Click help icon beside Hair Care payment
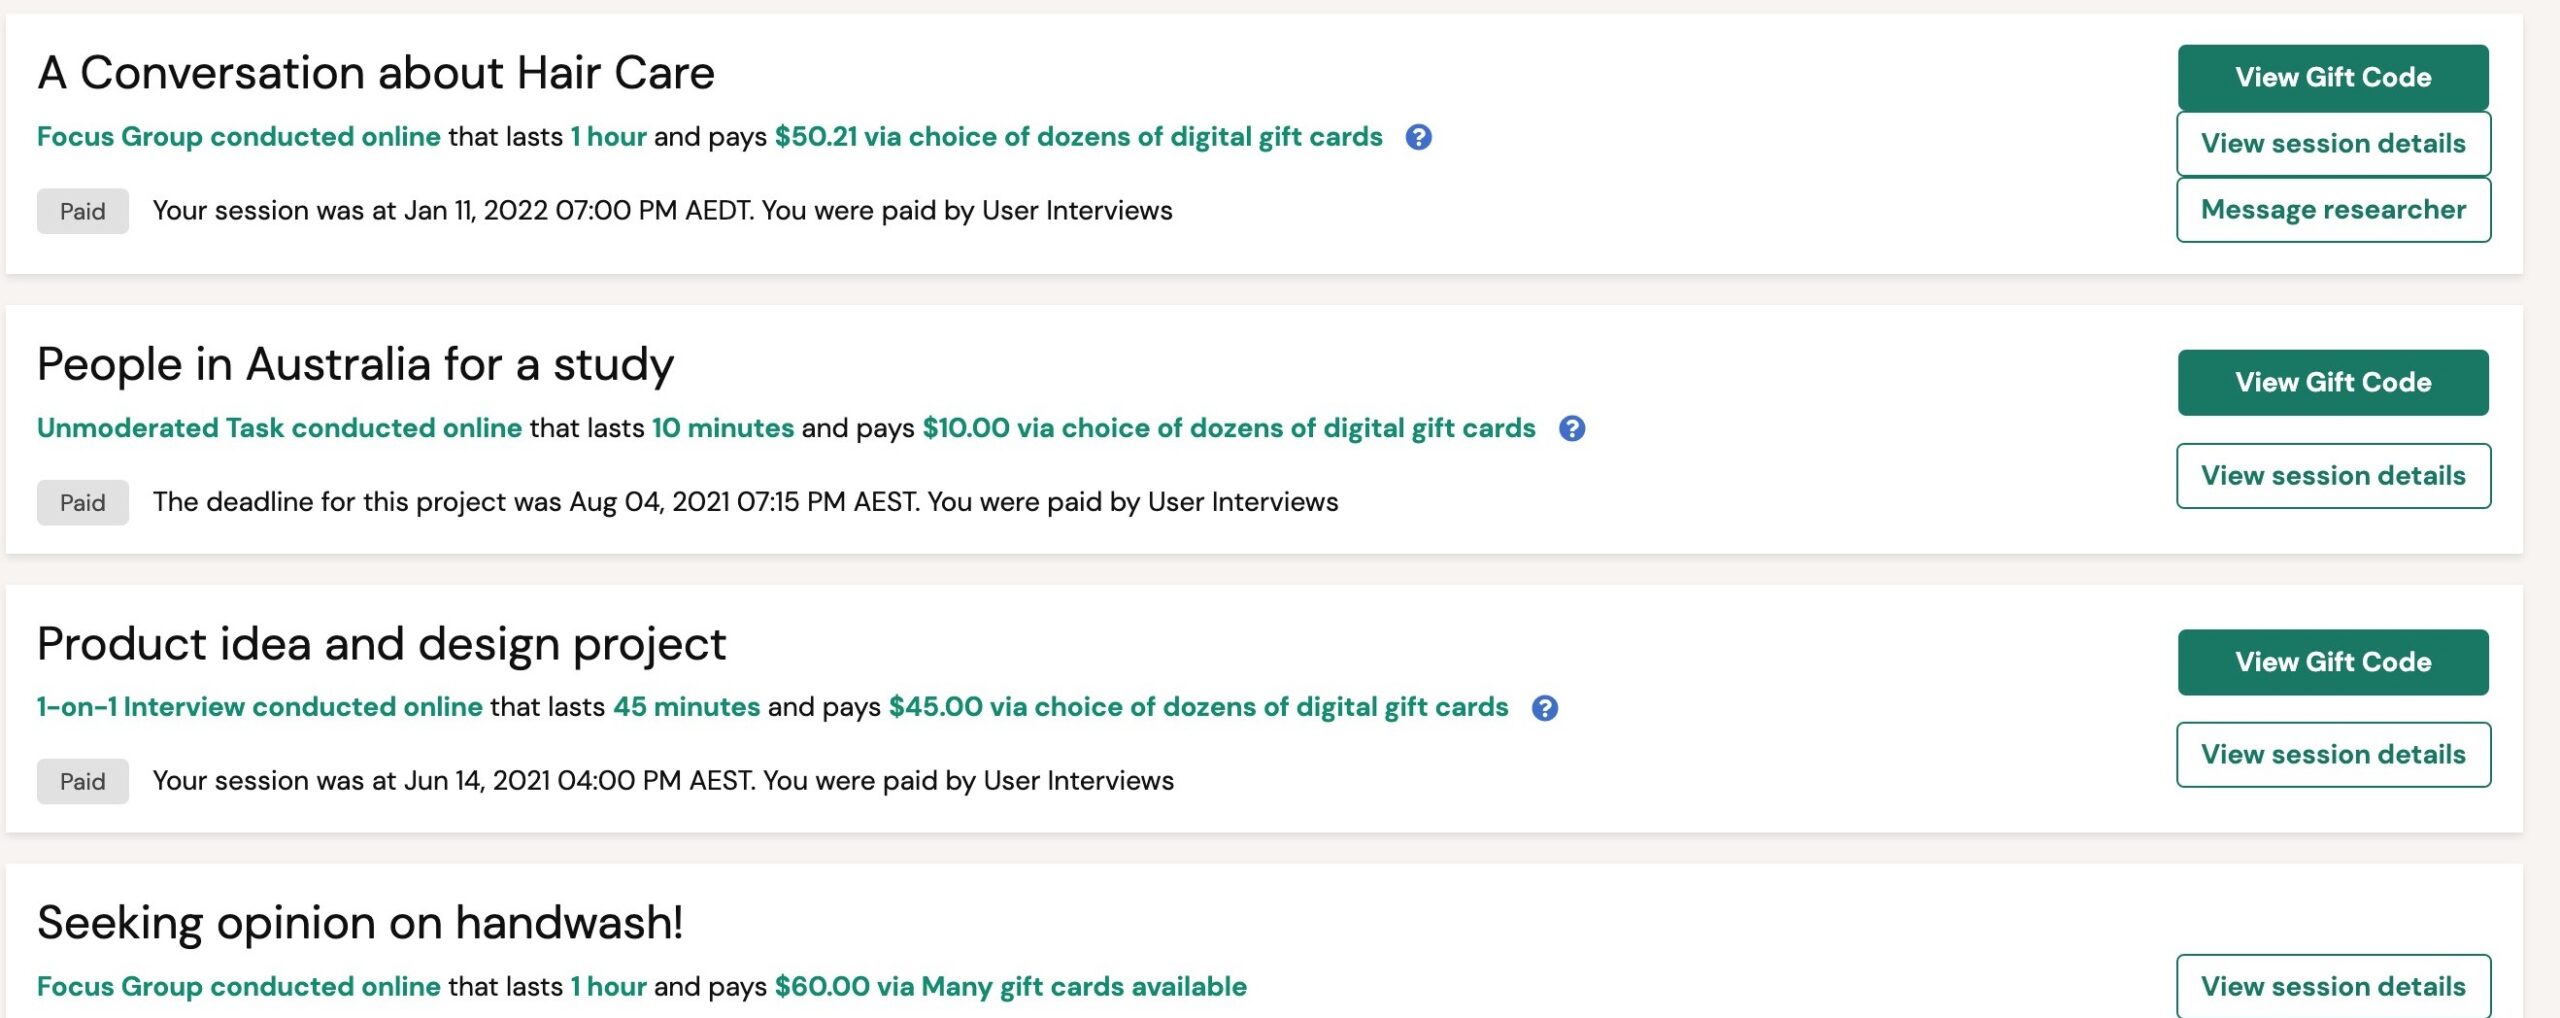 [1418, 137]
